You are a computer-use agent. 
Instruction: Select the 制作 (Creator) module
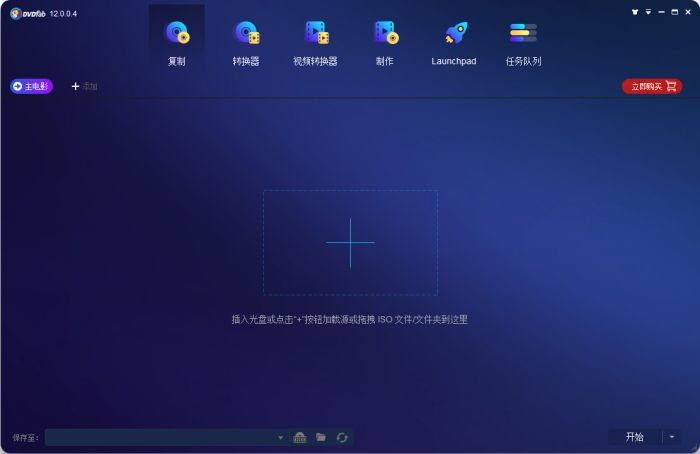point(384,40)
